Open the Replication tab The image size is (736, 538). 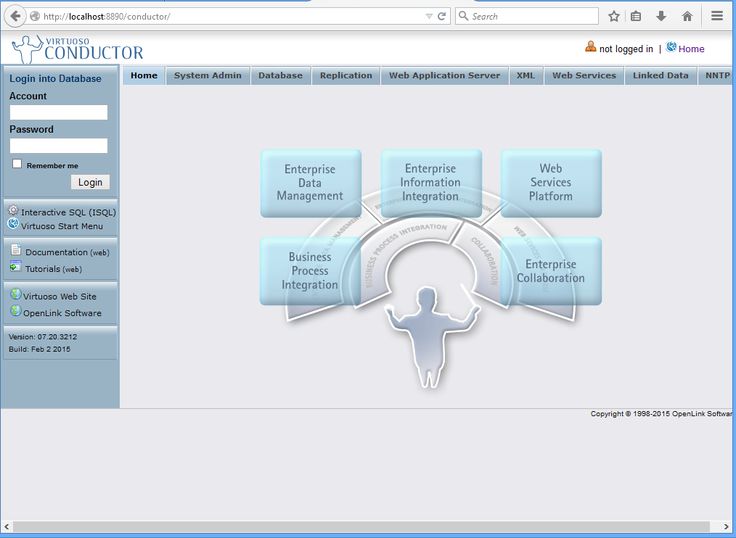tap(346, 76)
